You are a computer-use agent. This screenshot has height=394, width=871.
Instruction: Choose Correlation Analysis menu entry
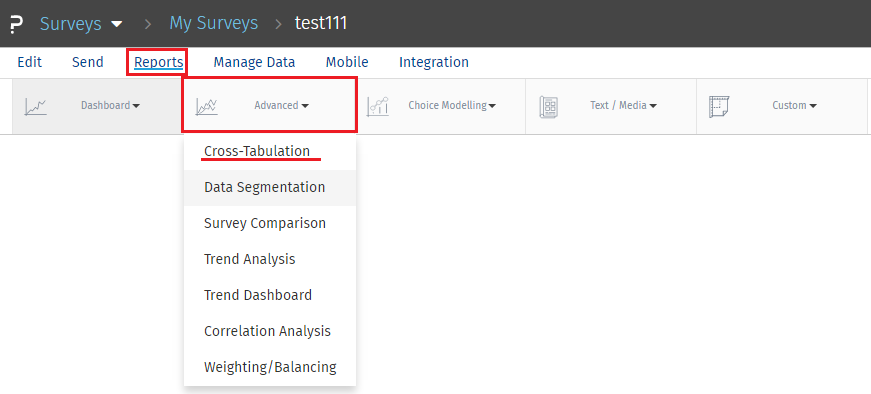(270, 331)
